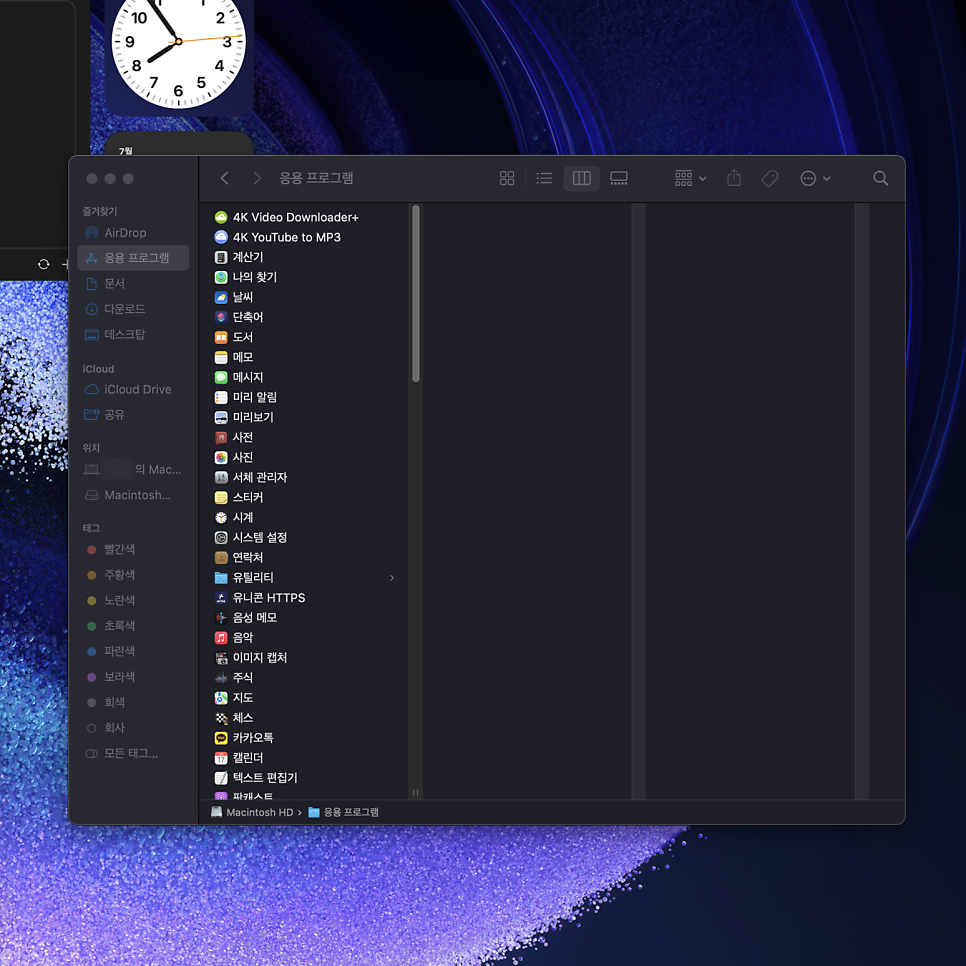Viewport: 966px width, 966px height.
Task: Filter by the gray tag 회색
Action: click(x=133, y=702)
